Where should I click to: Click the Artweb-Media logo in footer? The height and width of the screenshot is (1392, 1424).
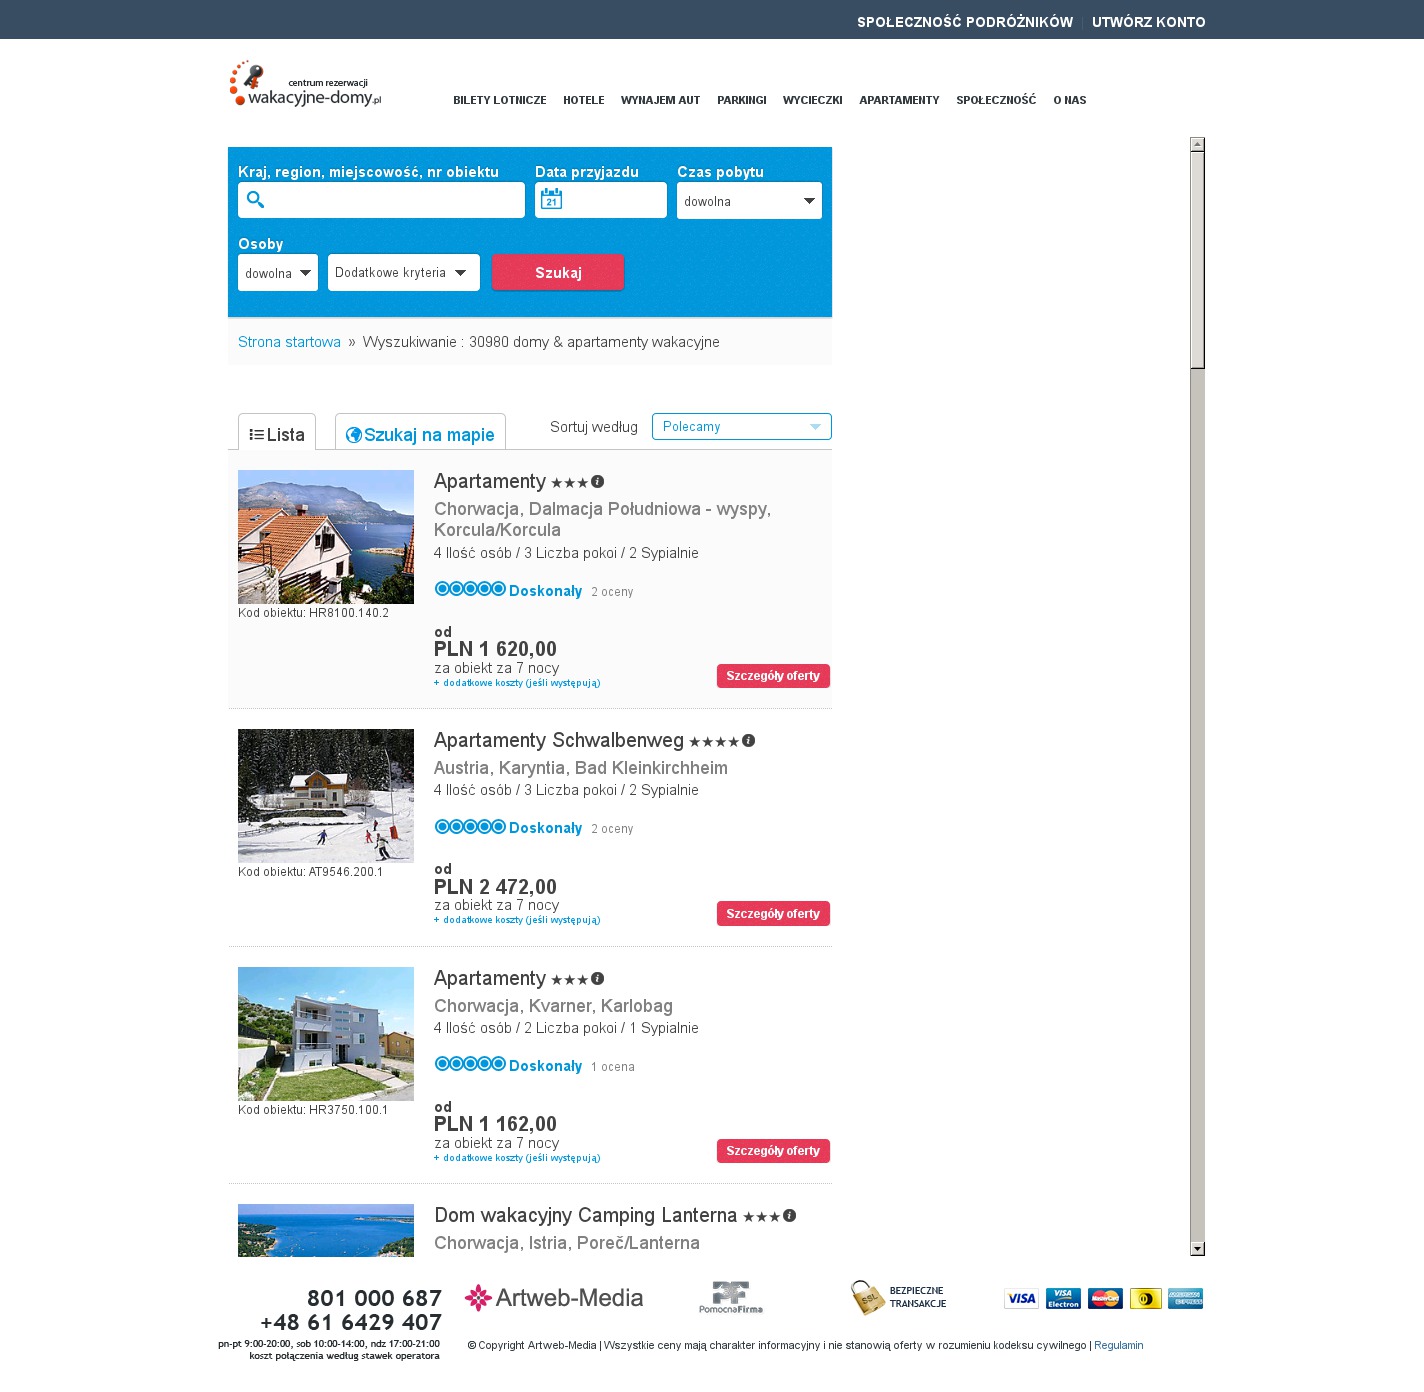coord(554,1298)
